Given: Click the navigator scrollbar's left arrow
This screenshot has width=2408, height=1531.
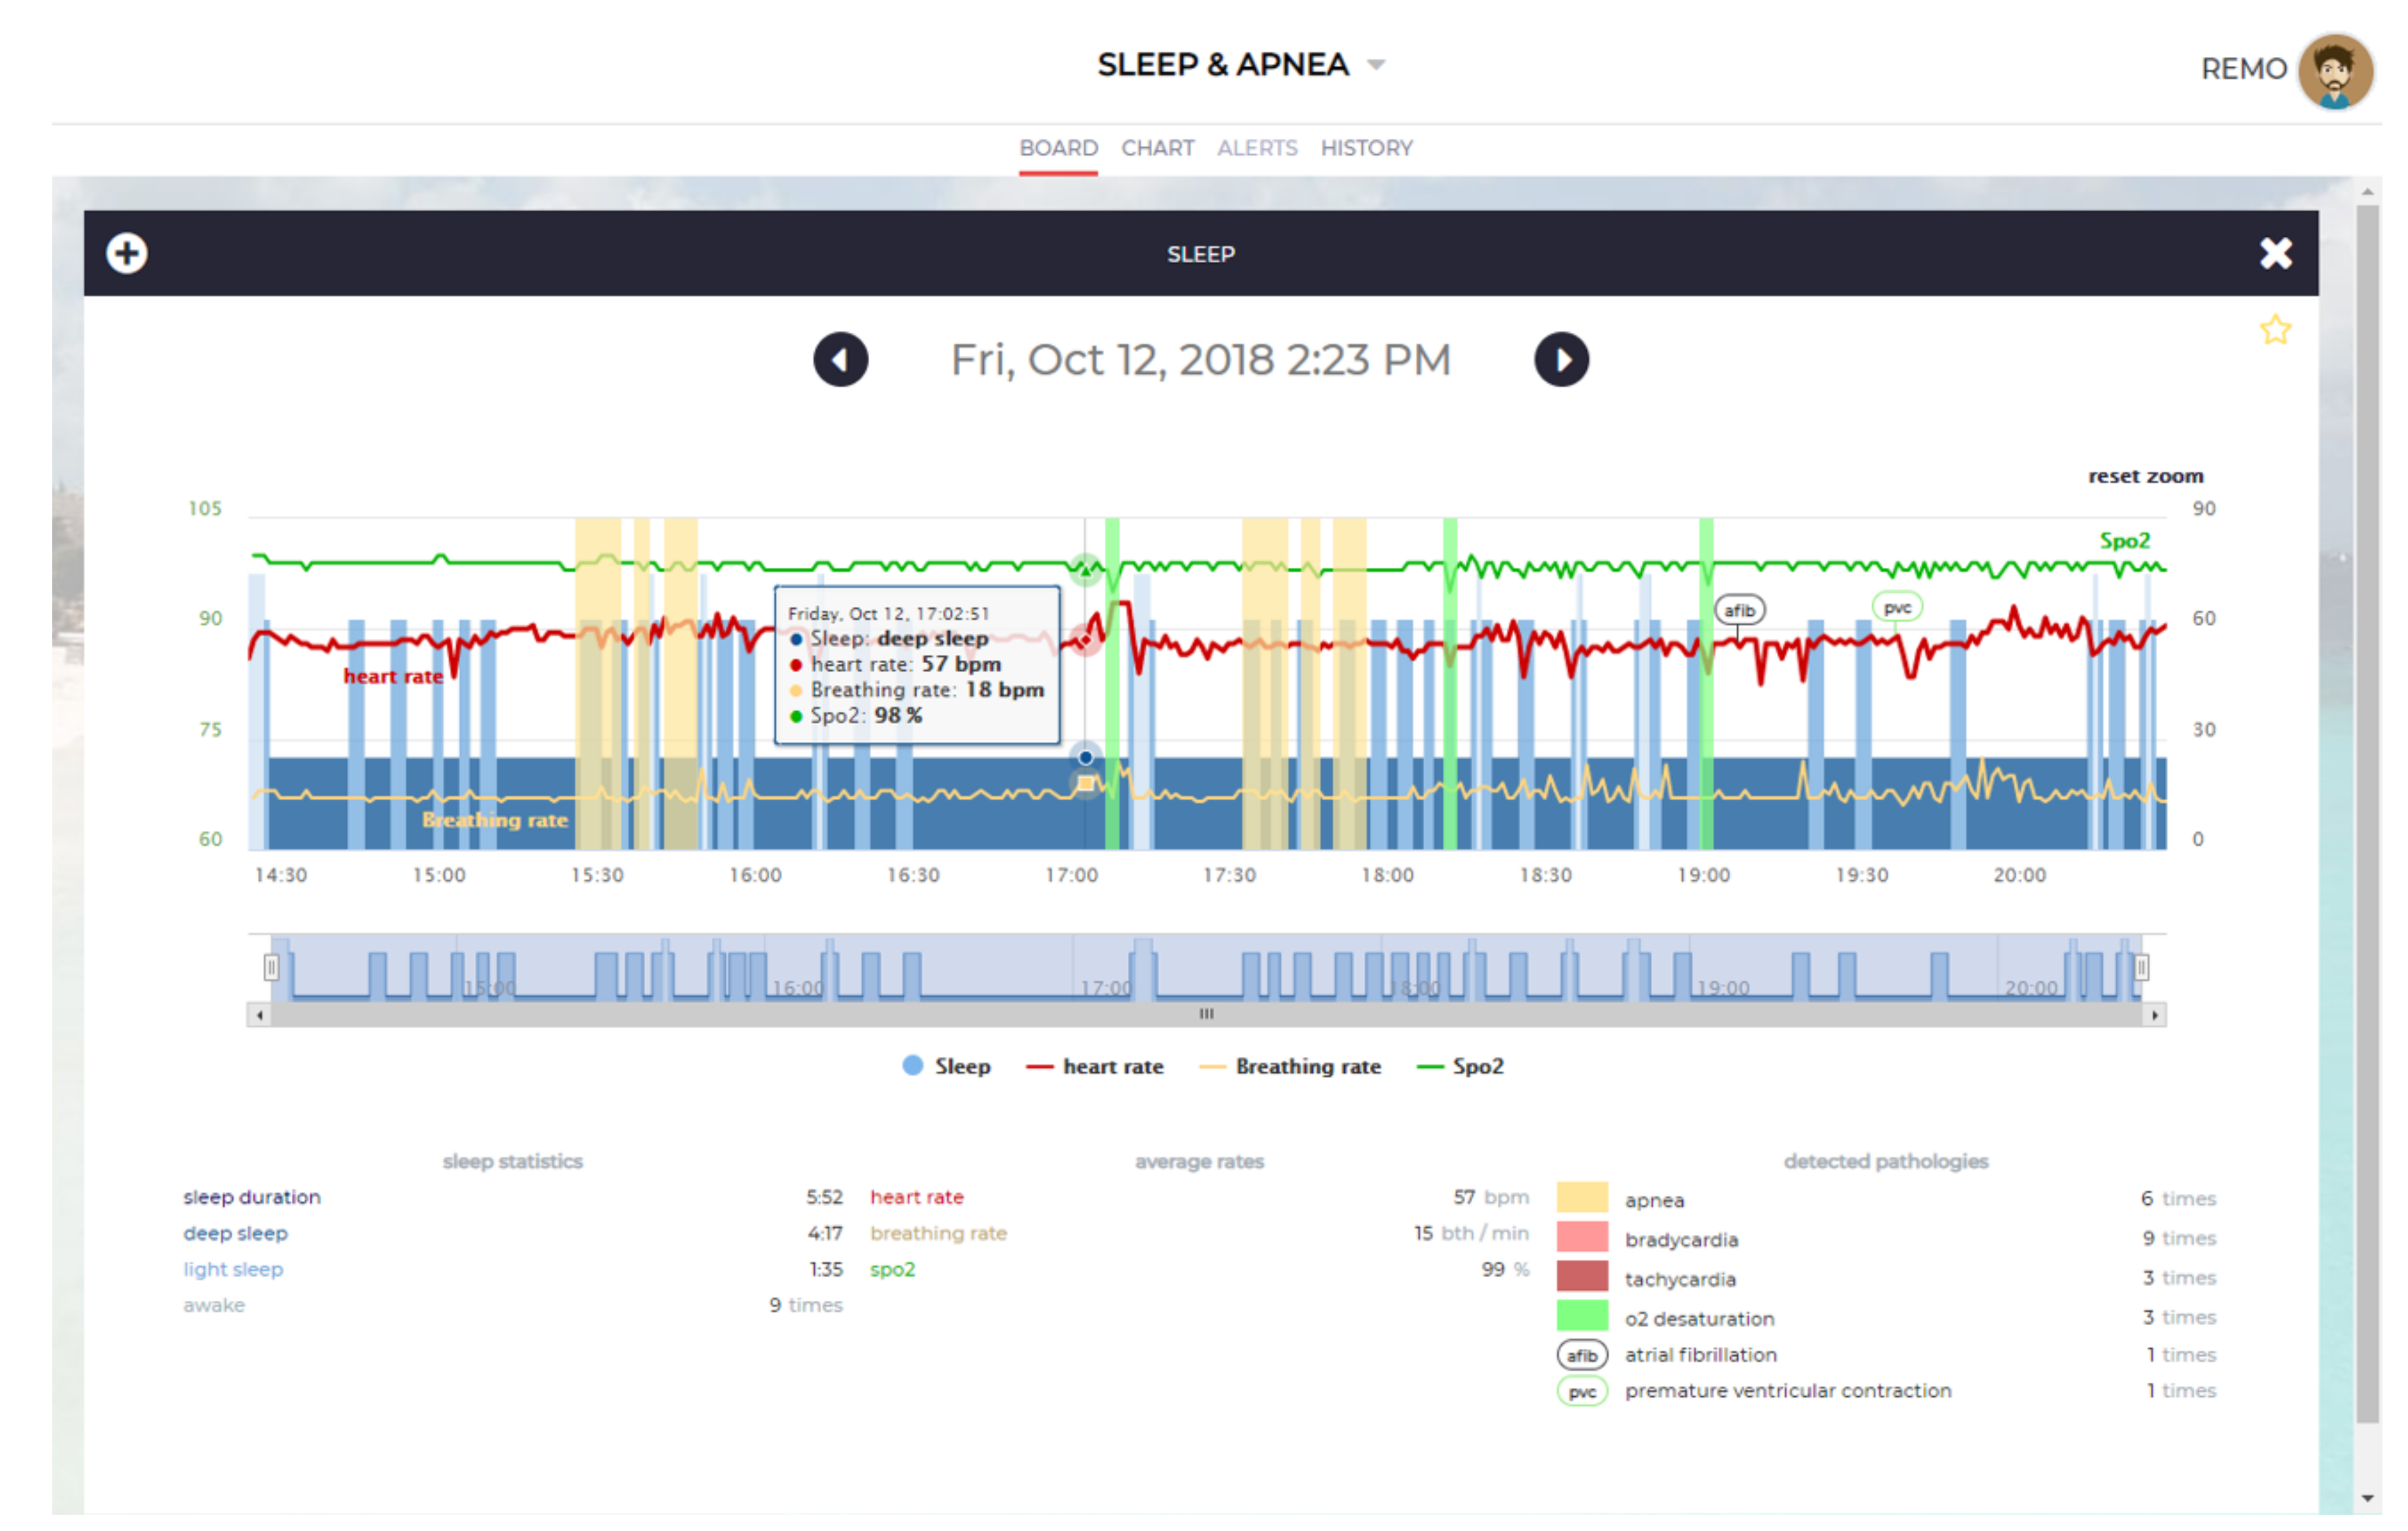Looking at the screenshot, I should click(260, 1015).
